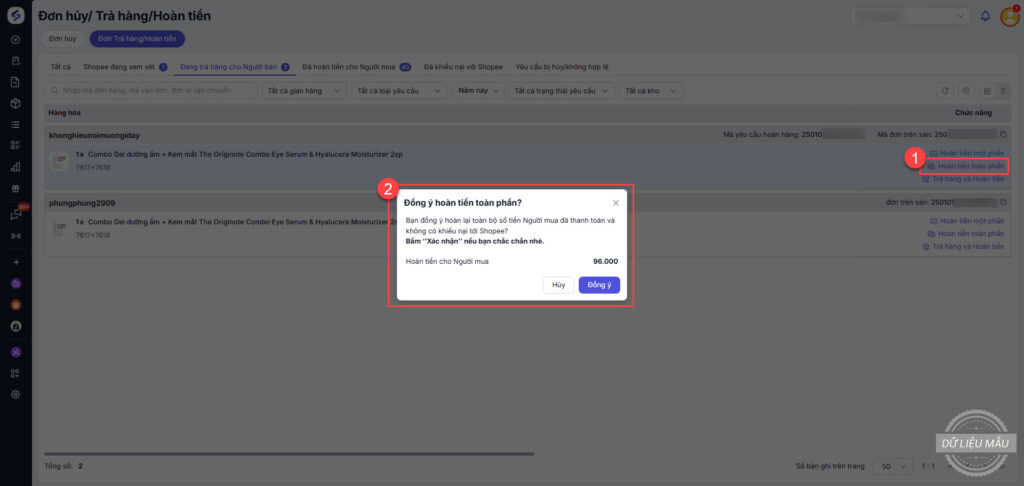
Task: Expand the Tất cả trạng thái yêu cầu dropdown
Action: 562,91
